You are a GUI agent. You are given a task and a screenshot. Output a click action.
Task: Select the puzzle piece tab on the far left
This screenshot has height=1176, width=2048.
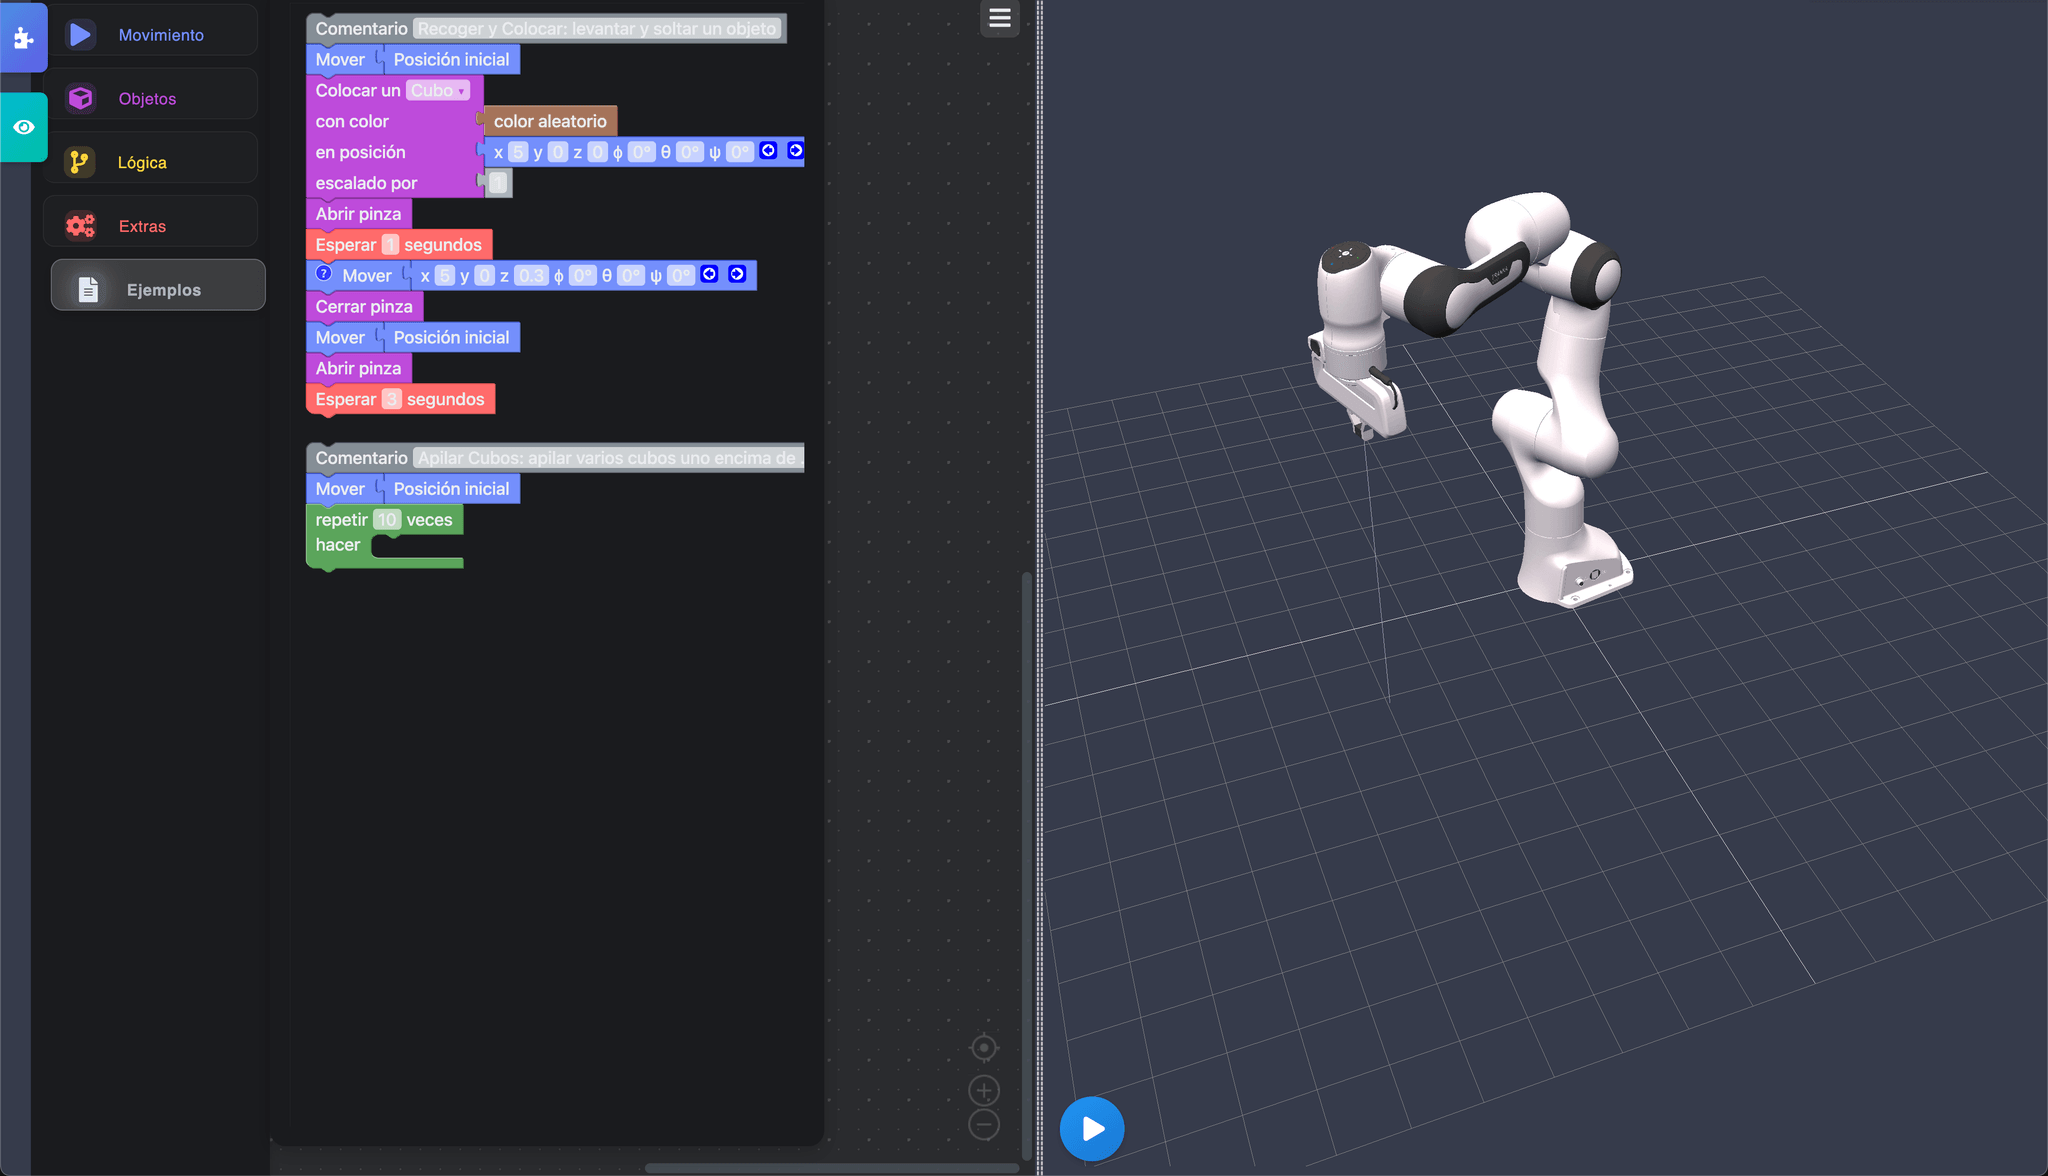[x=23, y=37]
